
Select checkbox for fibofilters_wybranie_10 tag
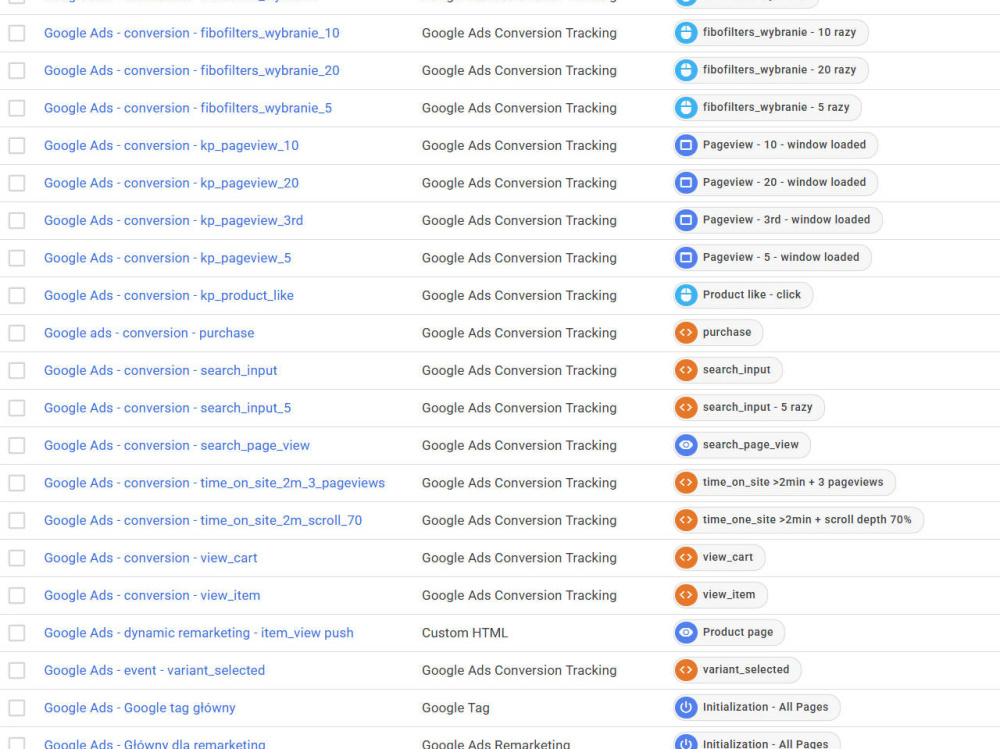tap(17, 33)
